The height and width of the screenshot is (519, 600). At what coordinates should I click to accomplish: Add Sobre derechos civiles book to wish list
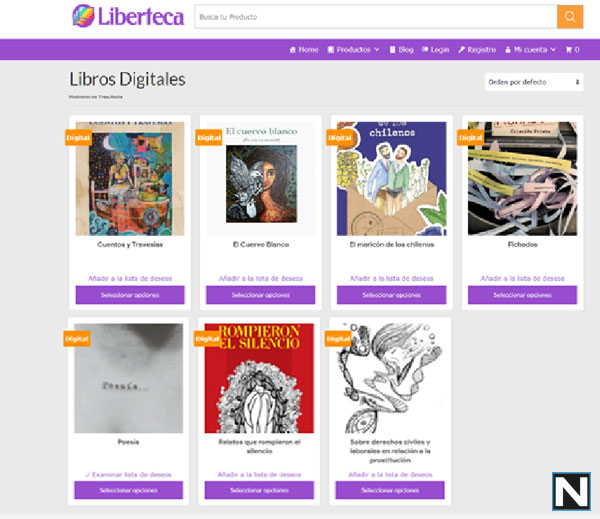pos(390,475)
